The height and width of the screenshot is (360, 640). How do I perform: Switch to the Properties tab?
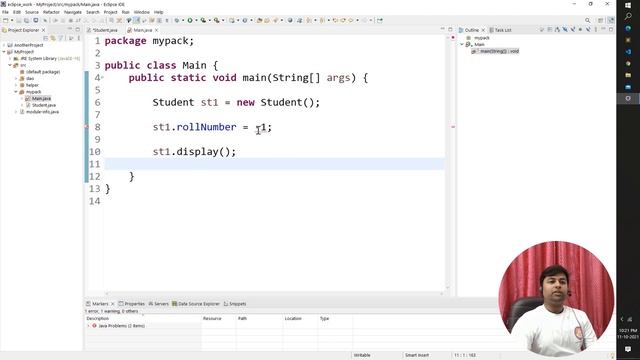click(132, 304)
